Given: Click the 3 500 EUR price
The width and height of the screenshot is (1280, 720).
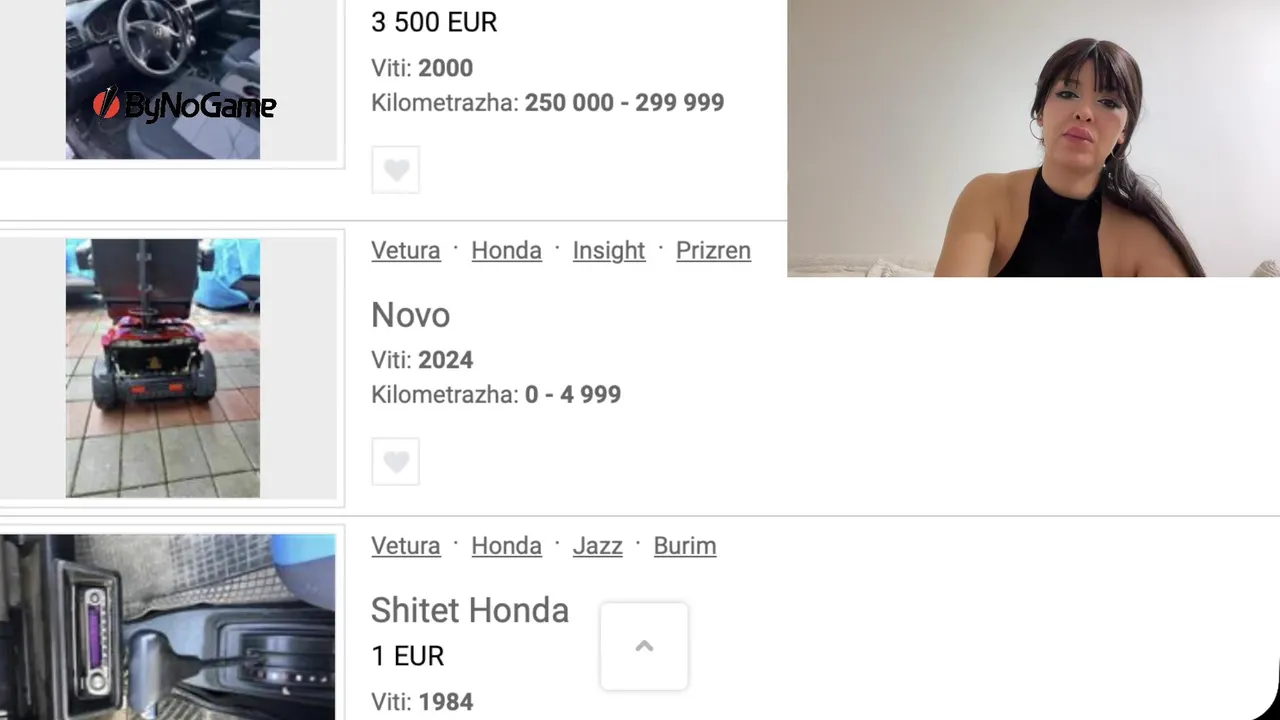Looking at the screenshot, I should click(x=434, y=22).
